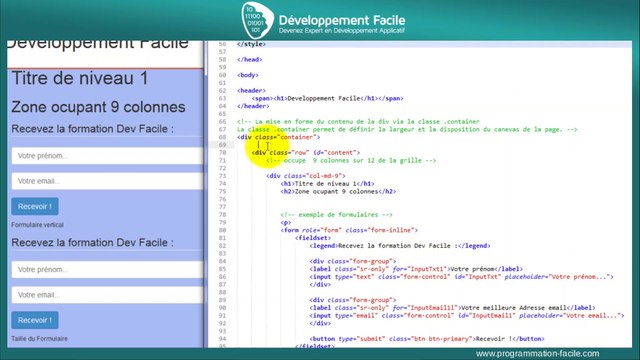Image resolution: width=640 pixels, height=360 pixels.
Task: Click the 'exemple de formulaires' comment line
Action: point(336,215)
